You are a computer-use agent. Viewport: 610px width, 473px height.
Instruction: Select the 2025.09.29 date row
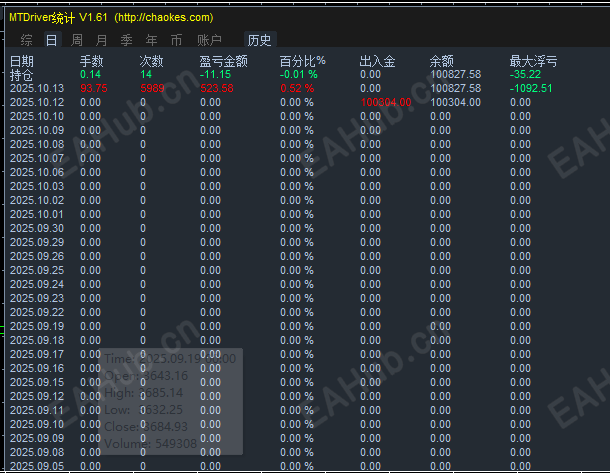point(37,242)
